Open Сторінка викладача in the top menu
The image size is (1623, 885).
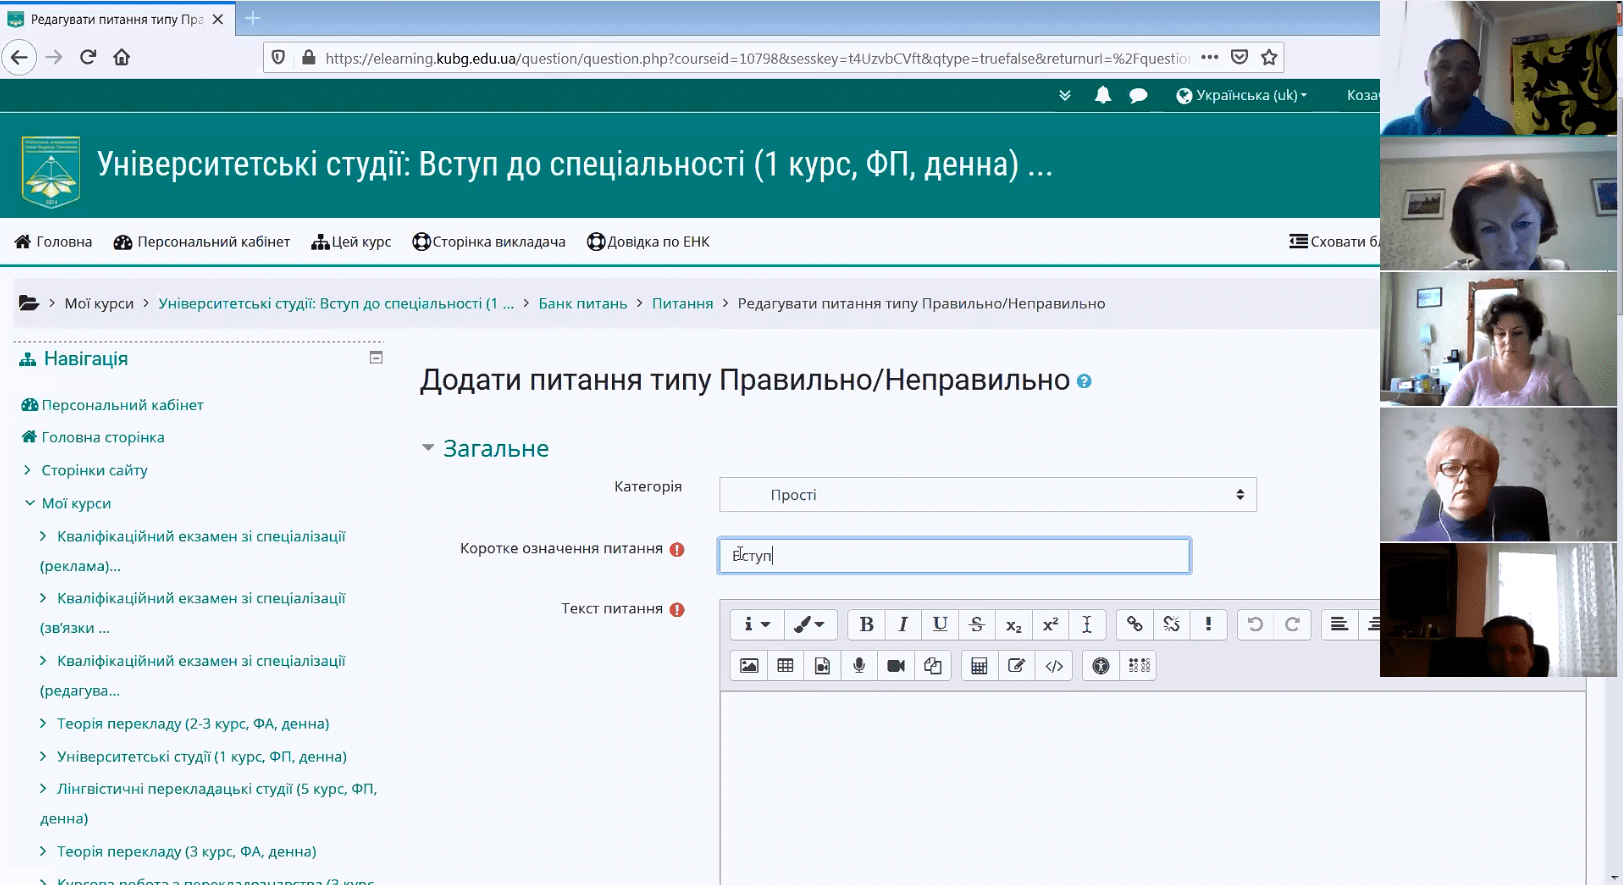pos(489,242)
